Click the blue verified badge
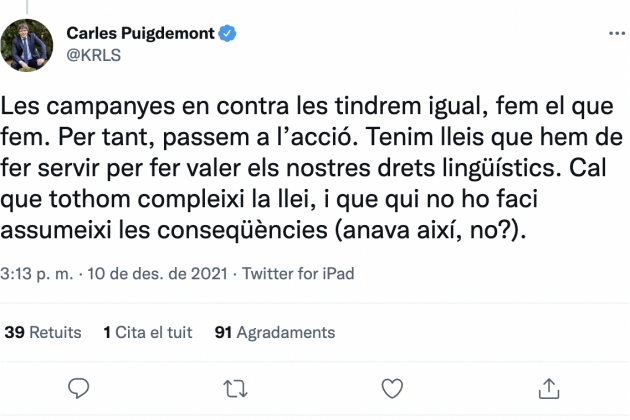This screenshot has width=630, height=420. point(227,33)
